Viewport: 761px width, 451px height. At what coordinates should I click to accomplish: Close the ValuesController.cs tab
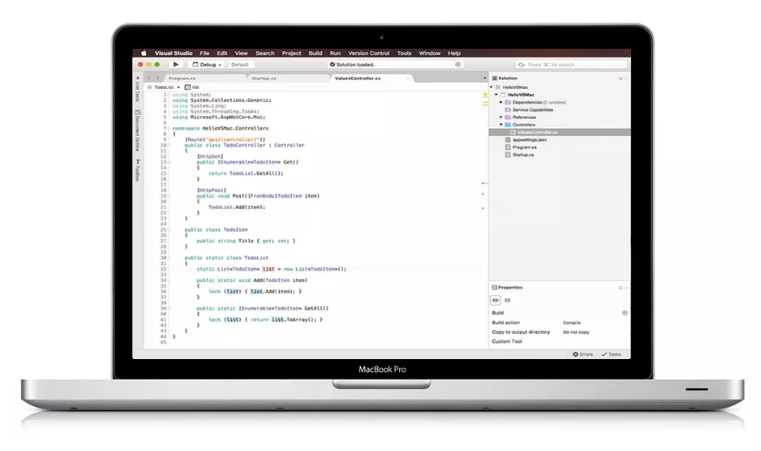pos(408,78)
